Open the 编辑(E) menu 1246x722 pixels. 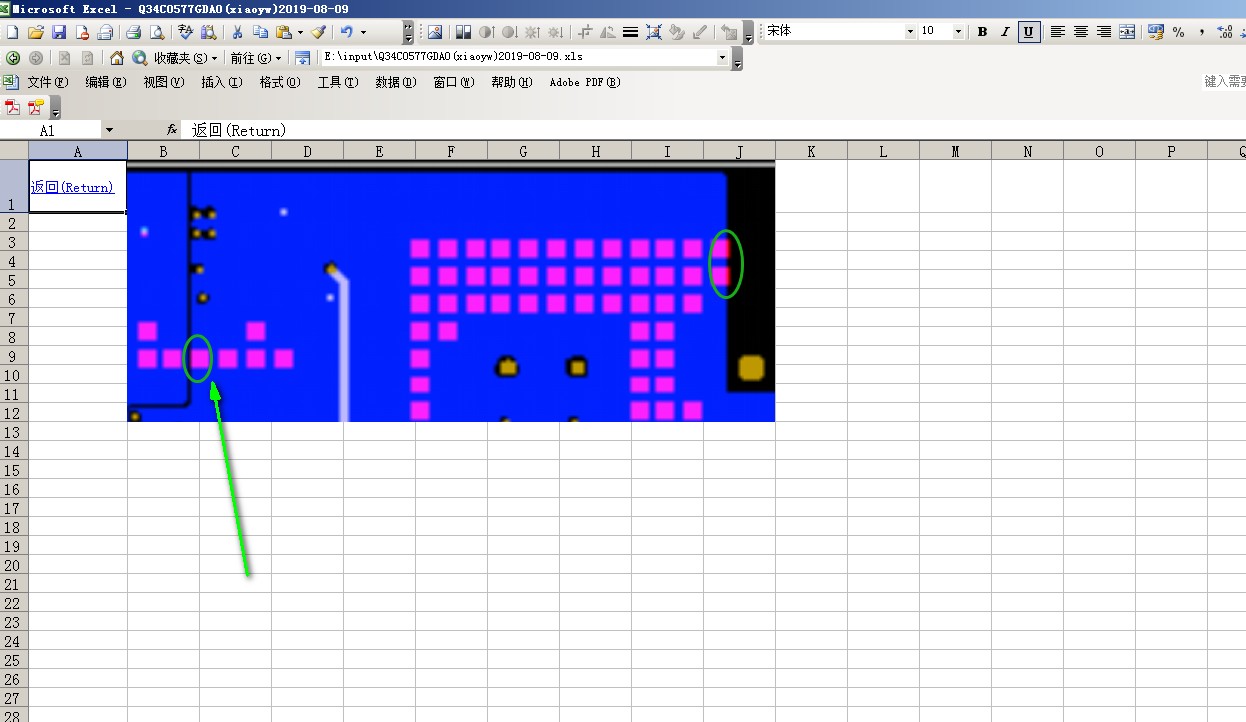pyautogui.click(x=106, y=82)
